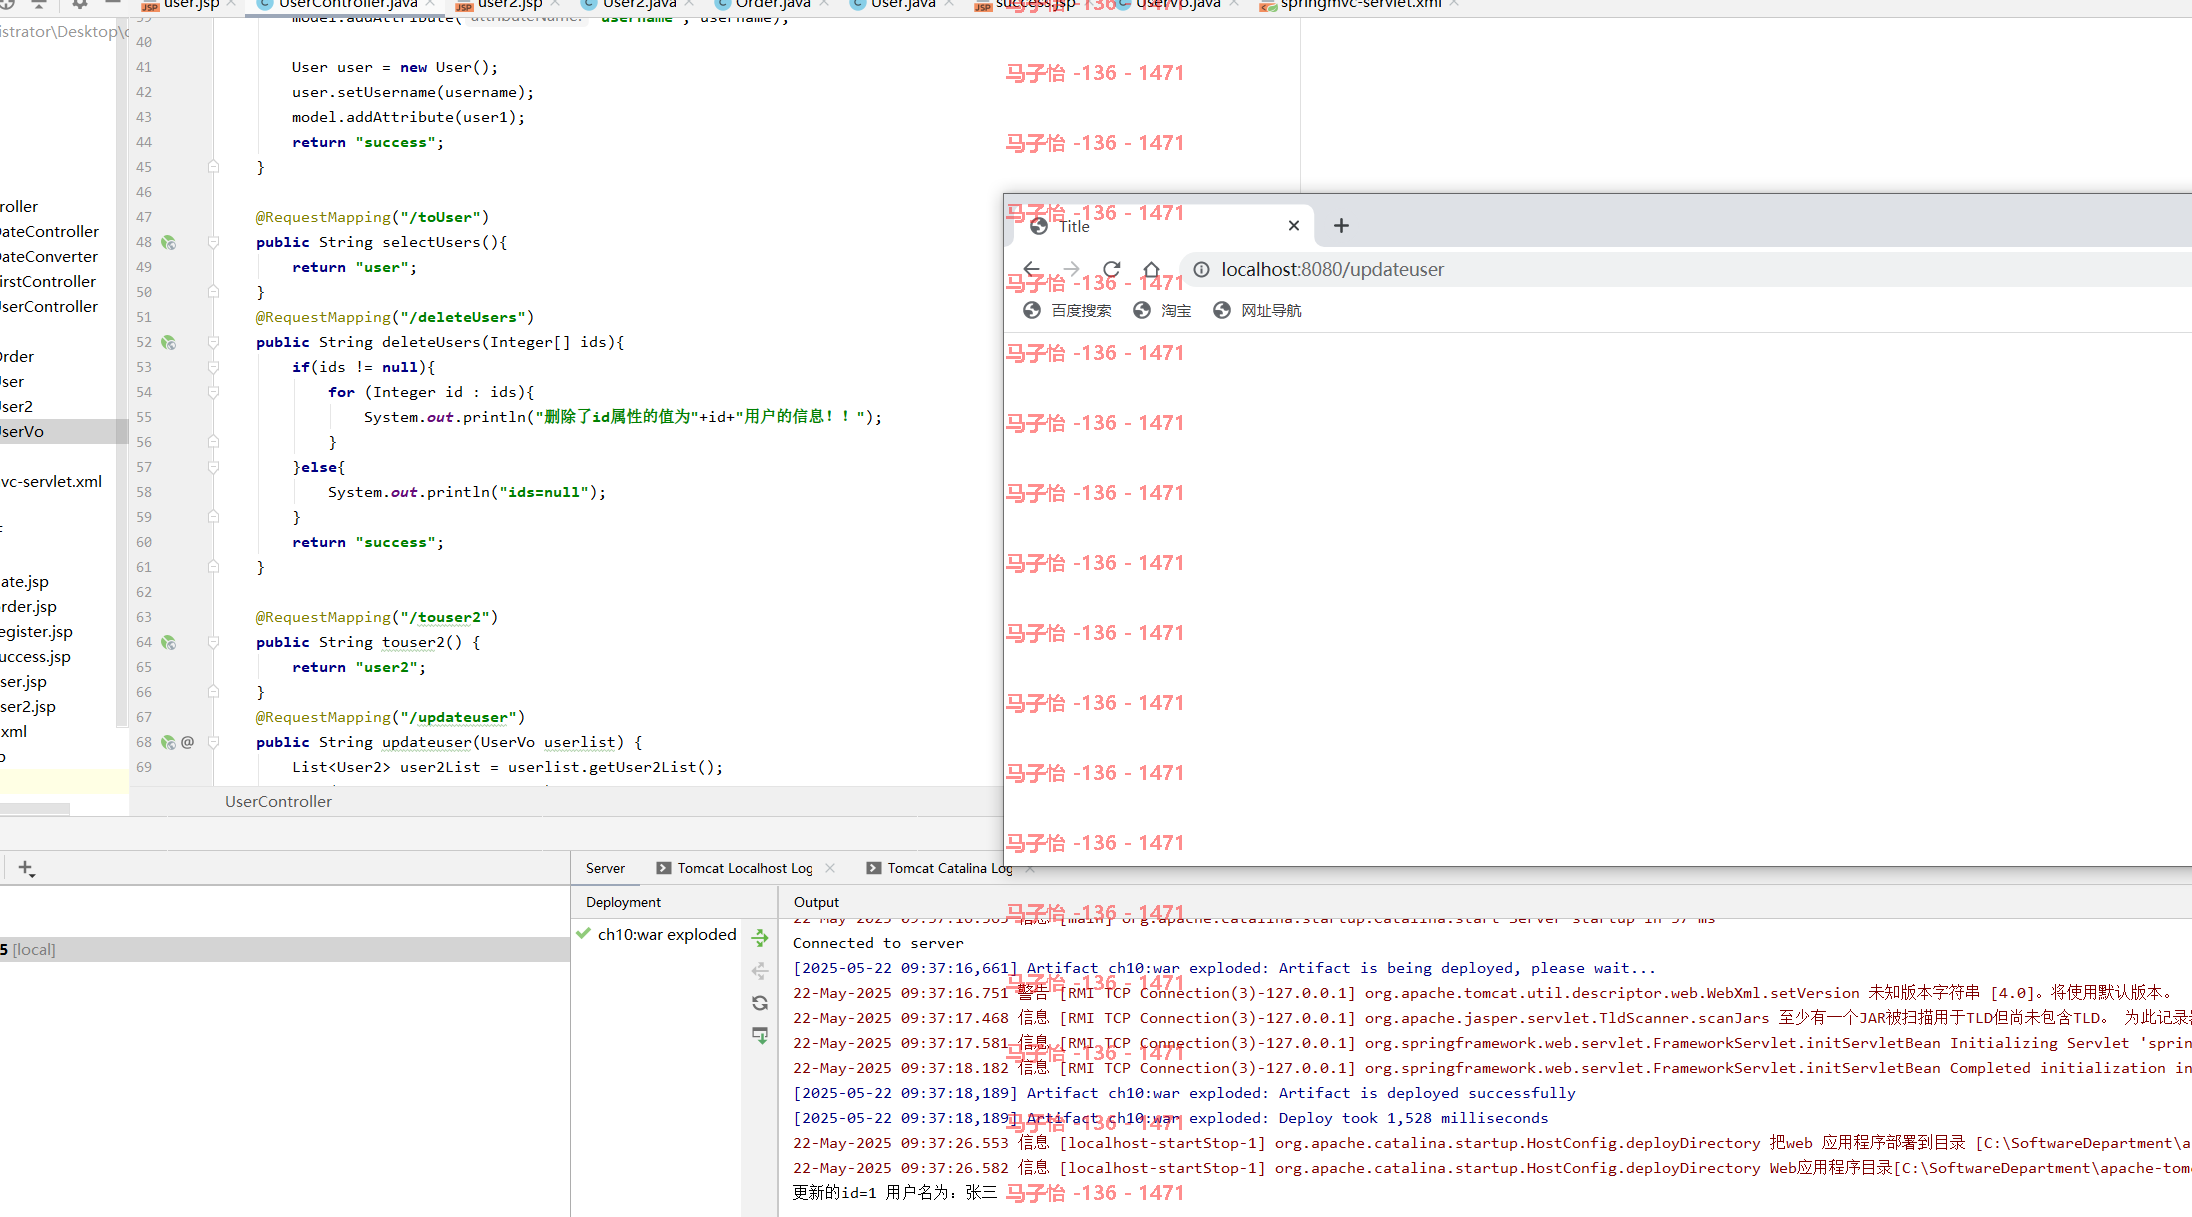Open a new browser tab
The width and height of the screenshot is (2192, 1217).
(1341, 226)
